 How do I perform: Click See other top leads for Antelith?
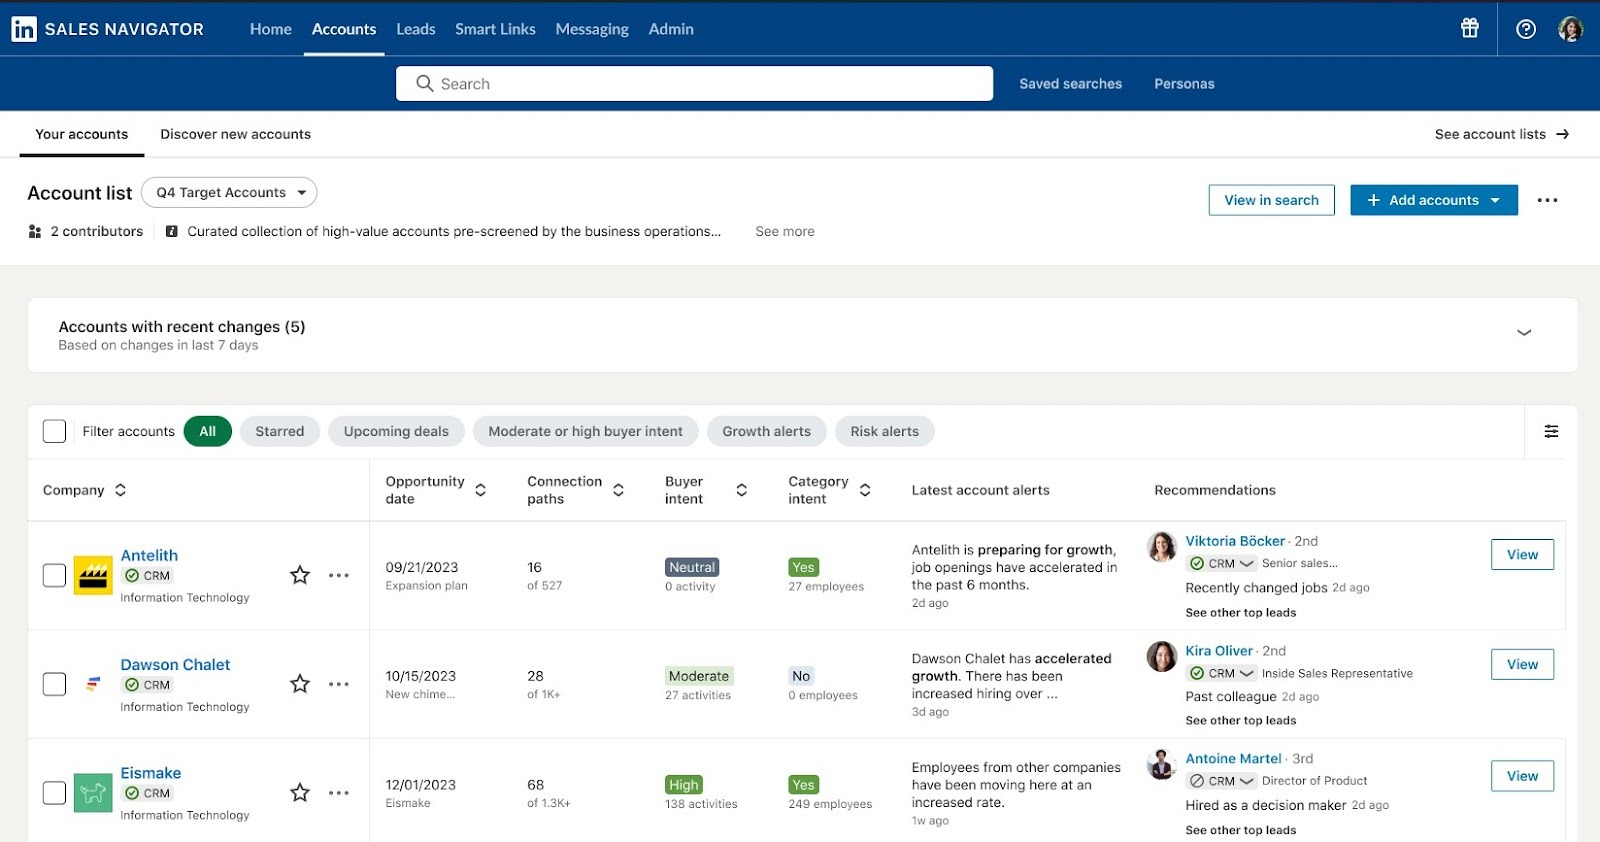[1241, 613]
